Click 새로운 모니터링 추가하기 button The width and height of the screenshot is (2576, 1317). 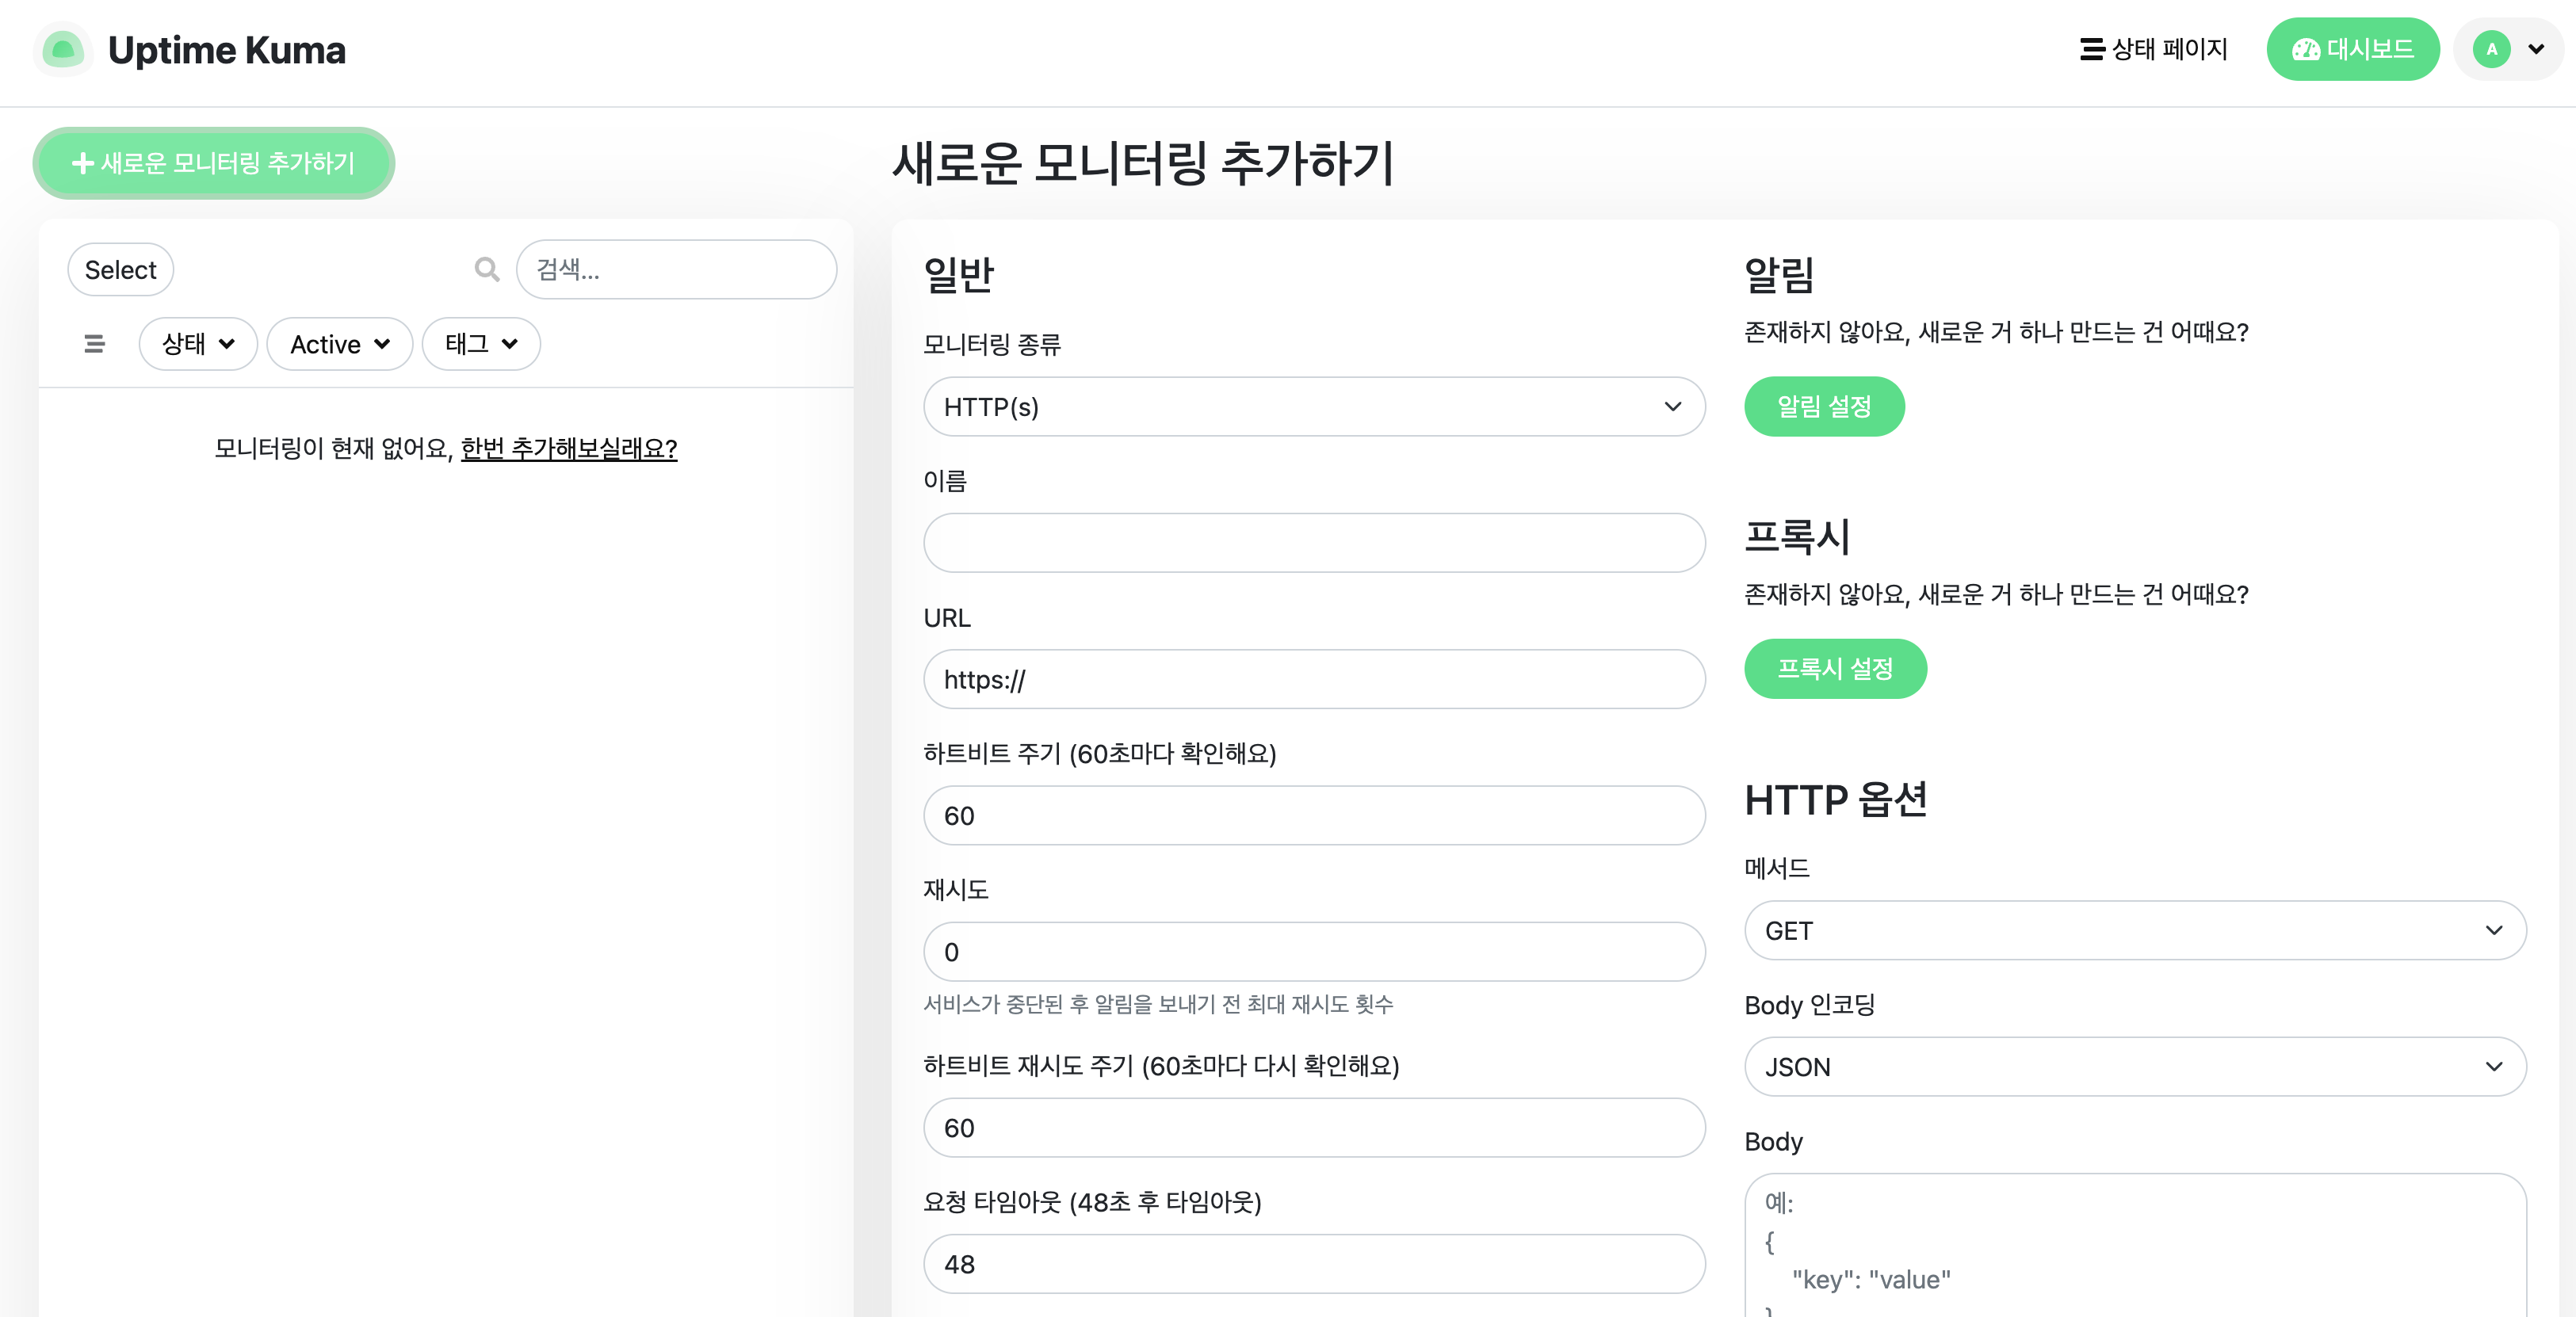pyautogui.click(x=214, y=163)
